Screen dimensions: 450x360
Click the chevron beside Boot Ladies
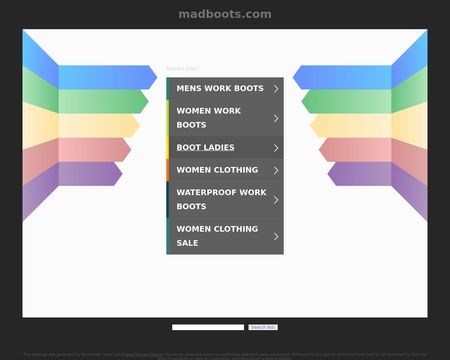tap(276, 148)
